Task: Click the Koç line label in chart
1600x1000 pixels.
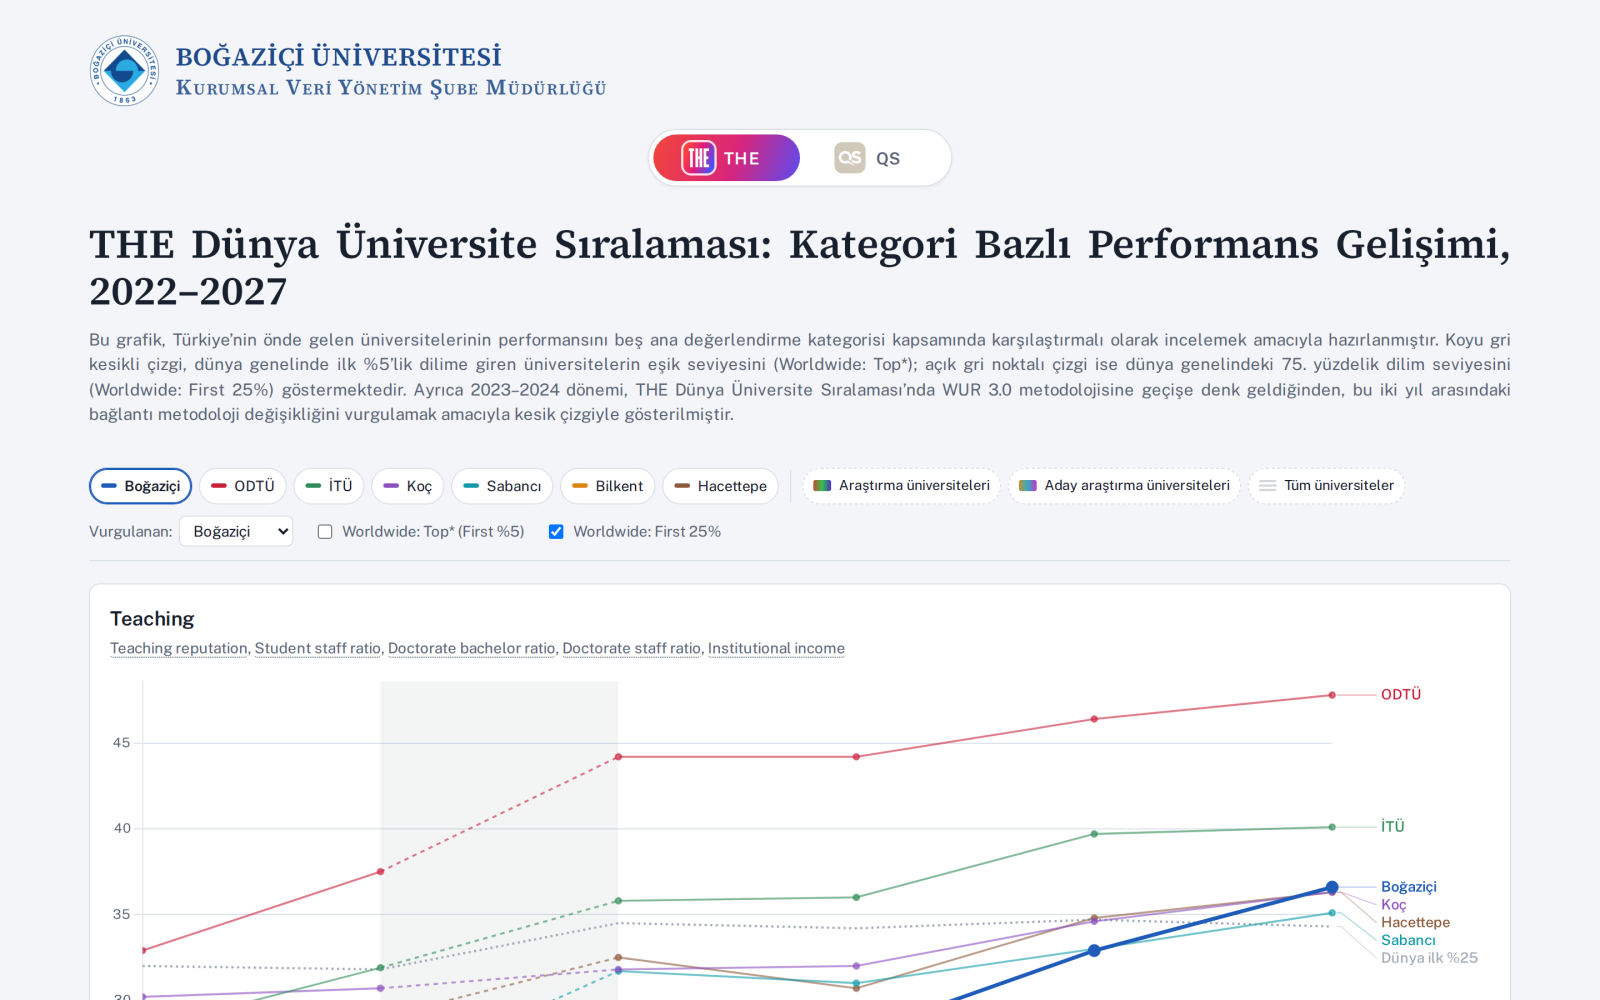Action: [1394, 905]
